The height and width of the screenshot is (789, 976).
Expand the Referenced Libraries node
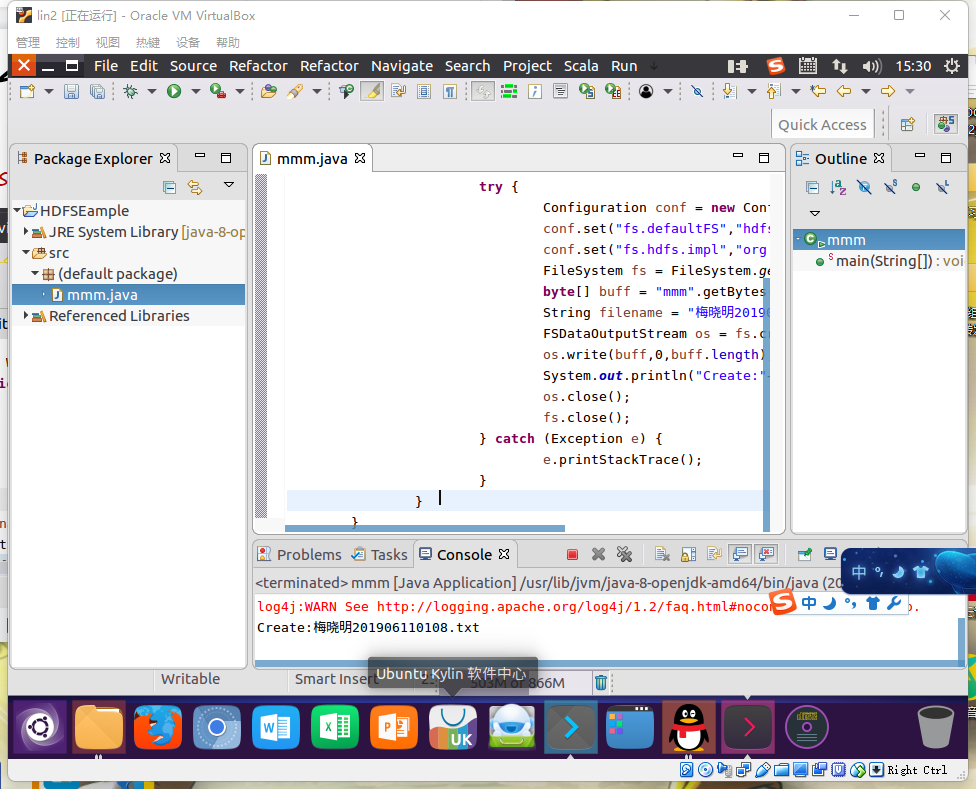(x=26, y=315)
